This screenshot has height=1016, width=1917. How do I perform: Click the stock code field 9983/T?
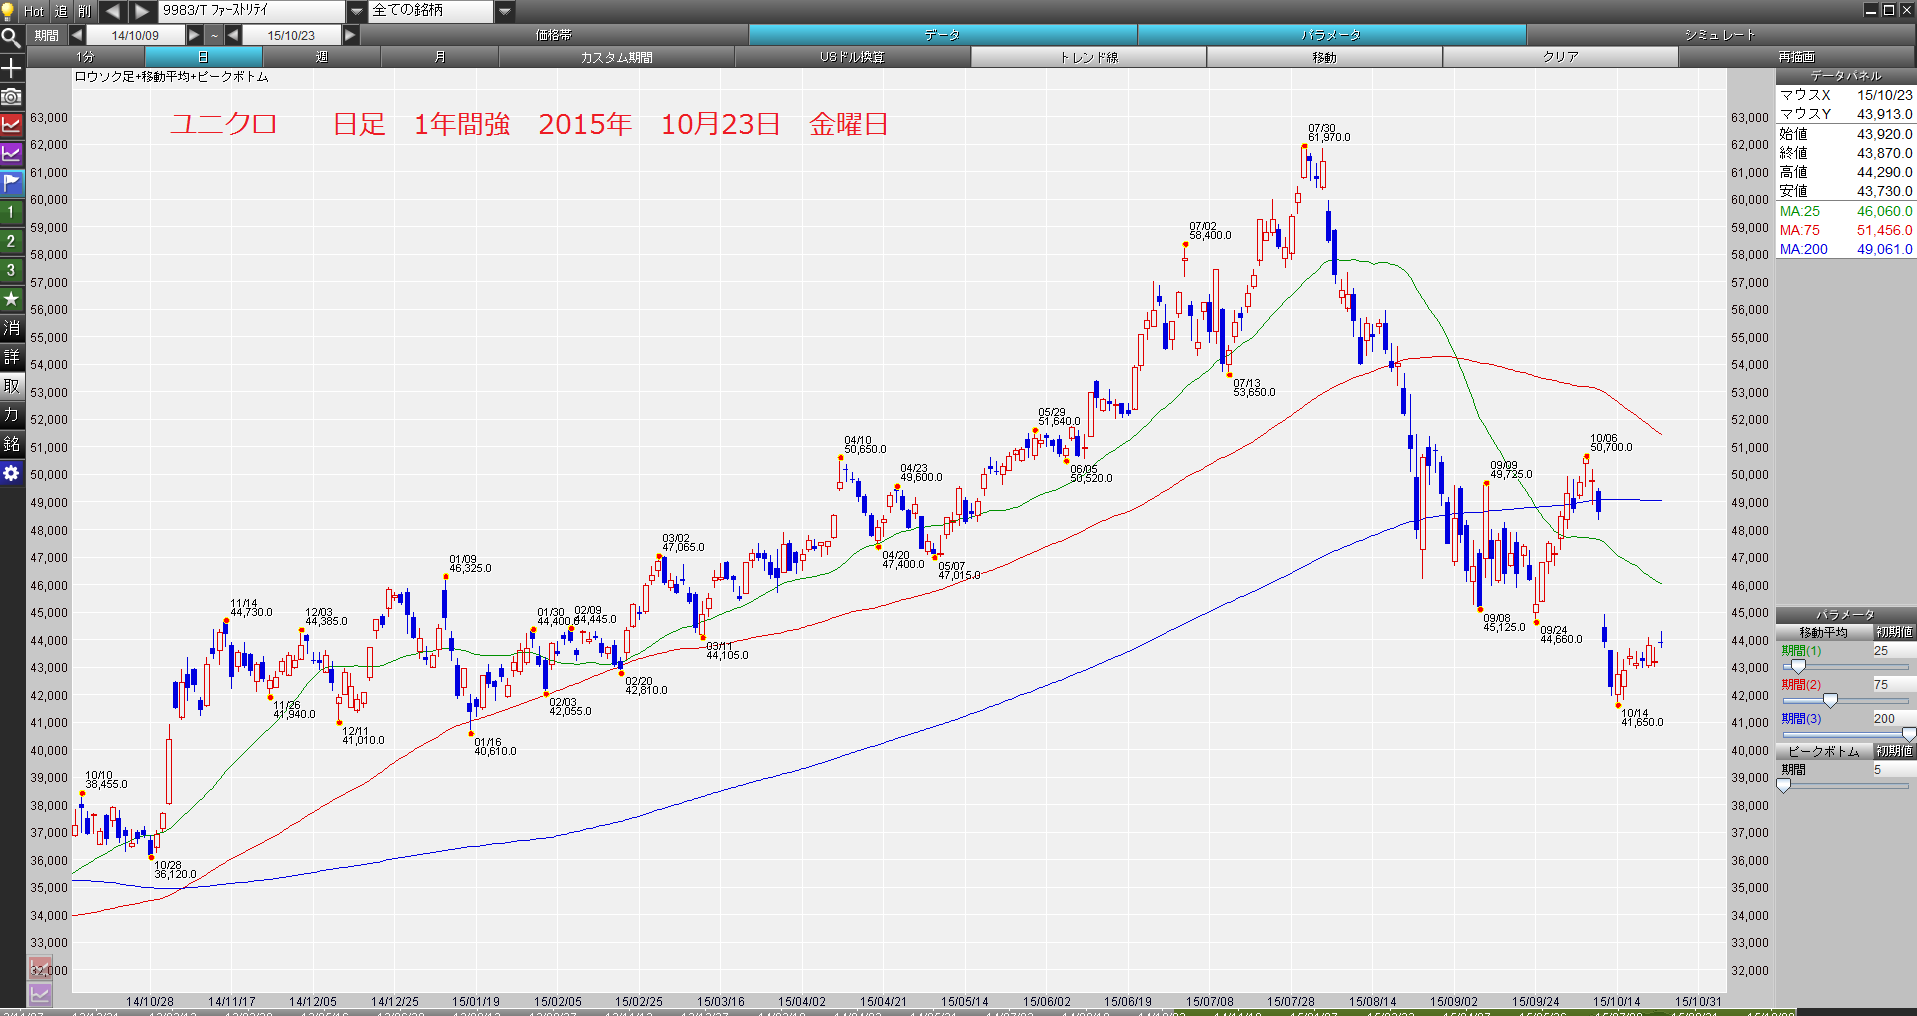(x=252, y=11)
